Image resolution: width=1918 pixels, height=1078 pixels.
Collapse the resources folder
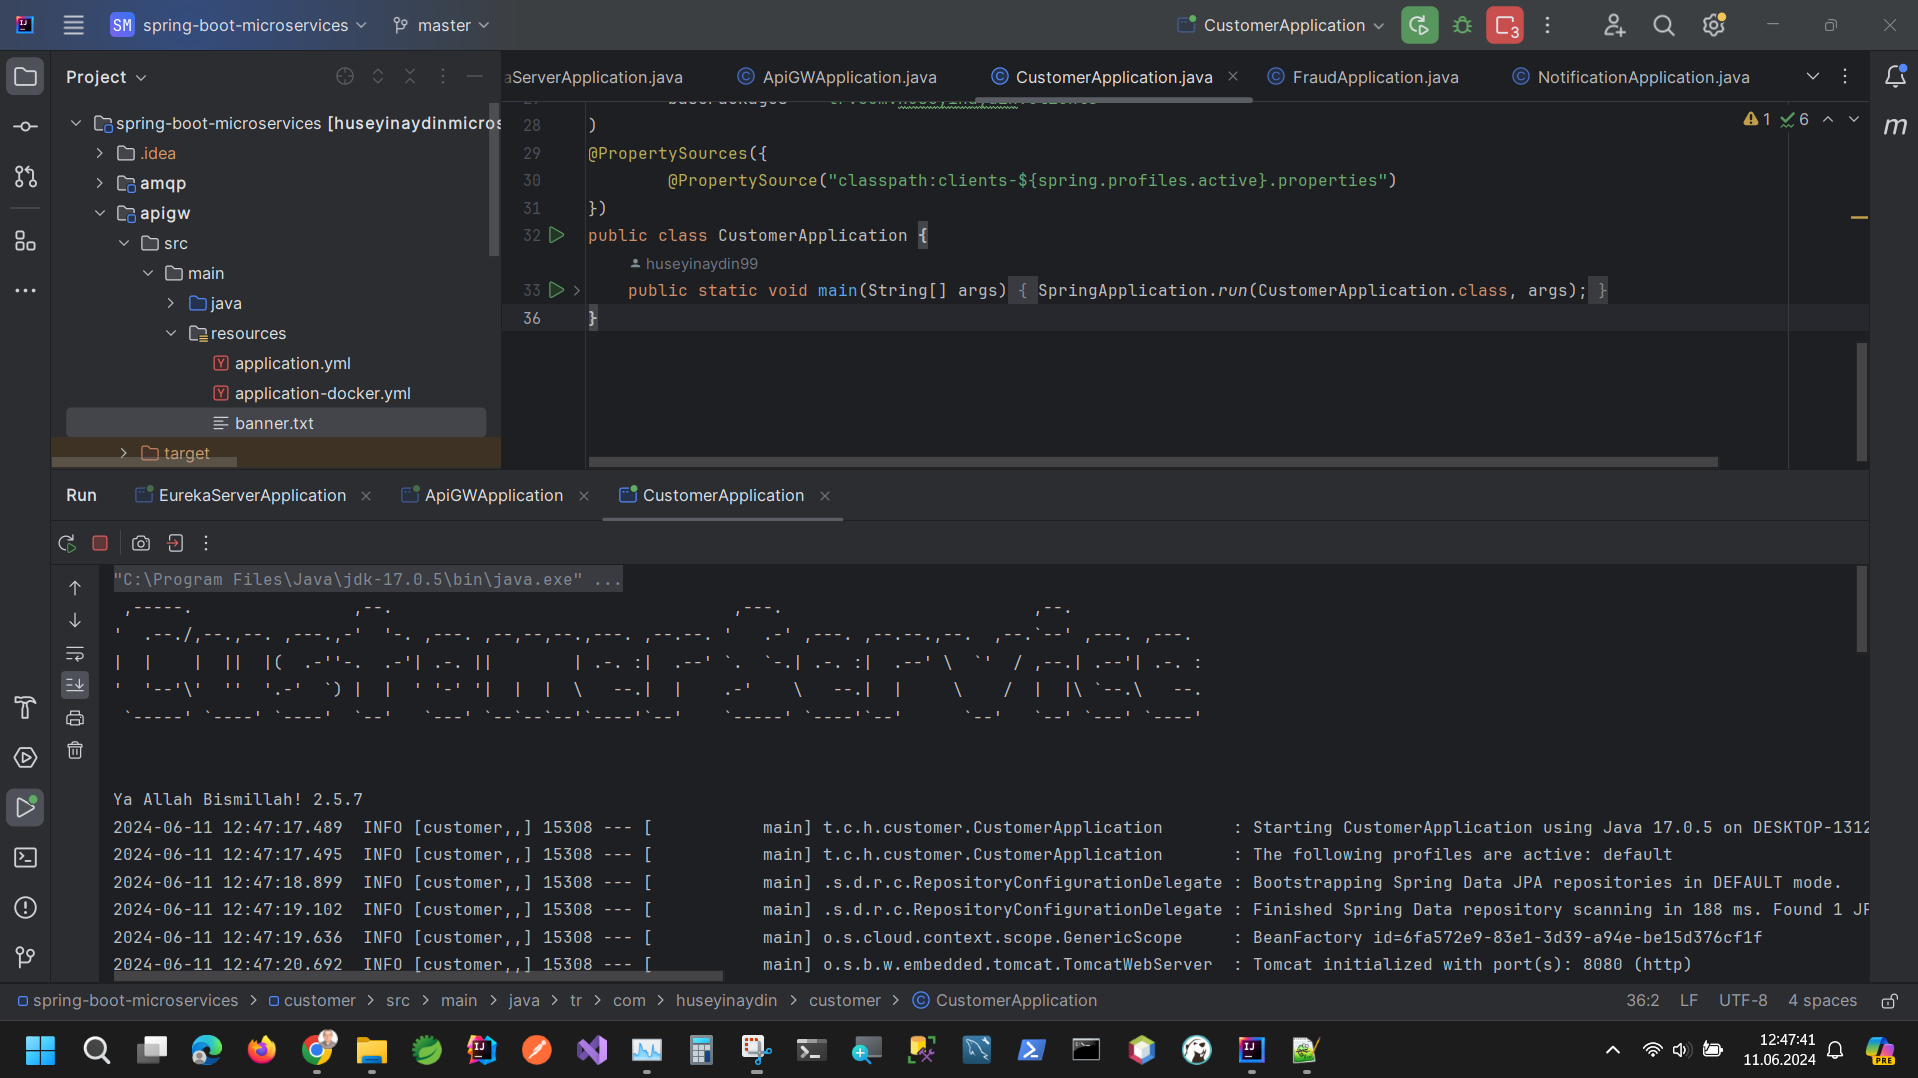coord(171,333)
